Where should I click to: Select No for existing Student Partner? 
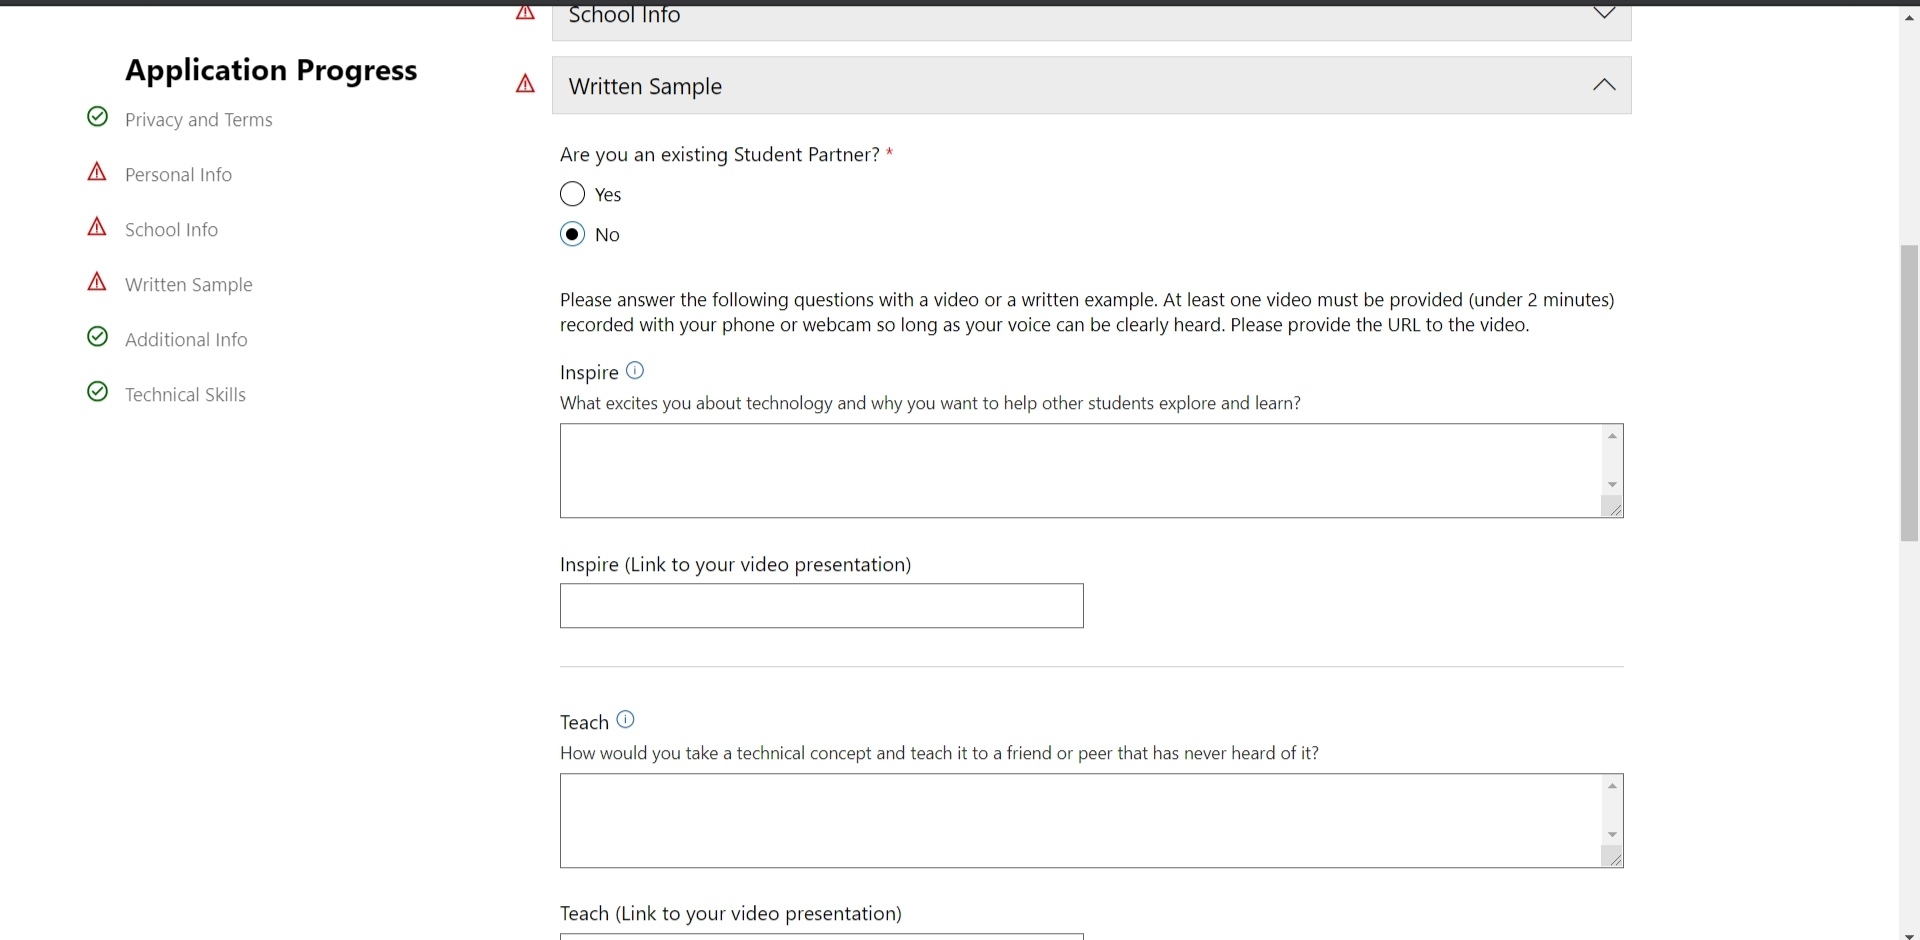click(x=572, y=235)
